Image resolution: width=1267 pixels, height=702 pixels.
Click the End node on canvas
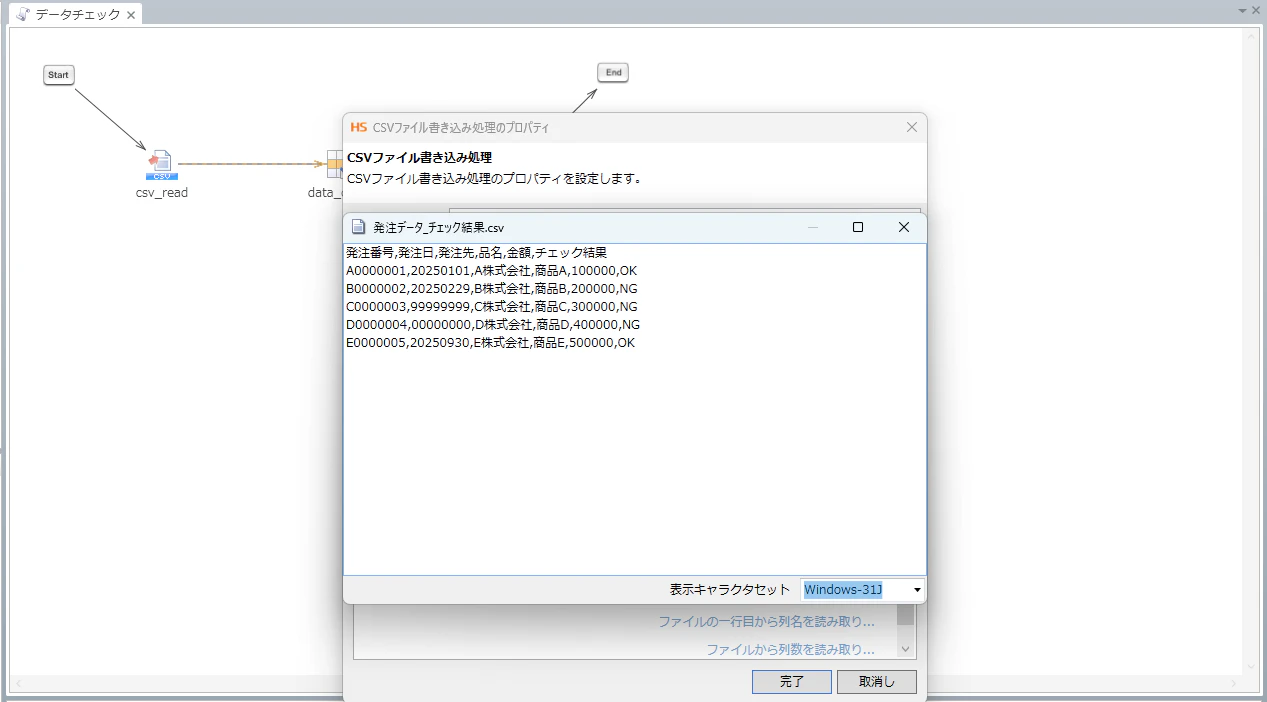tap(613, 72)
